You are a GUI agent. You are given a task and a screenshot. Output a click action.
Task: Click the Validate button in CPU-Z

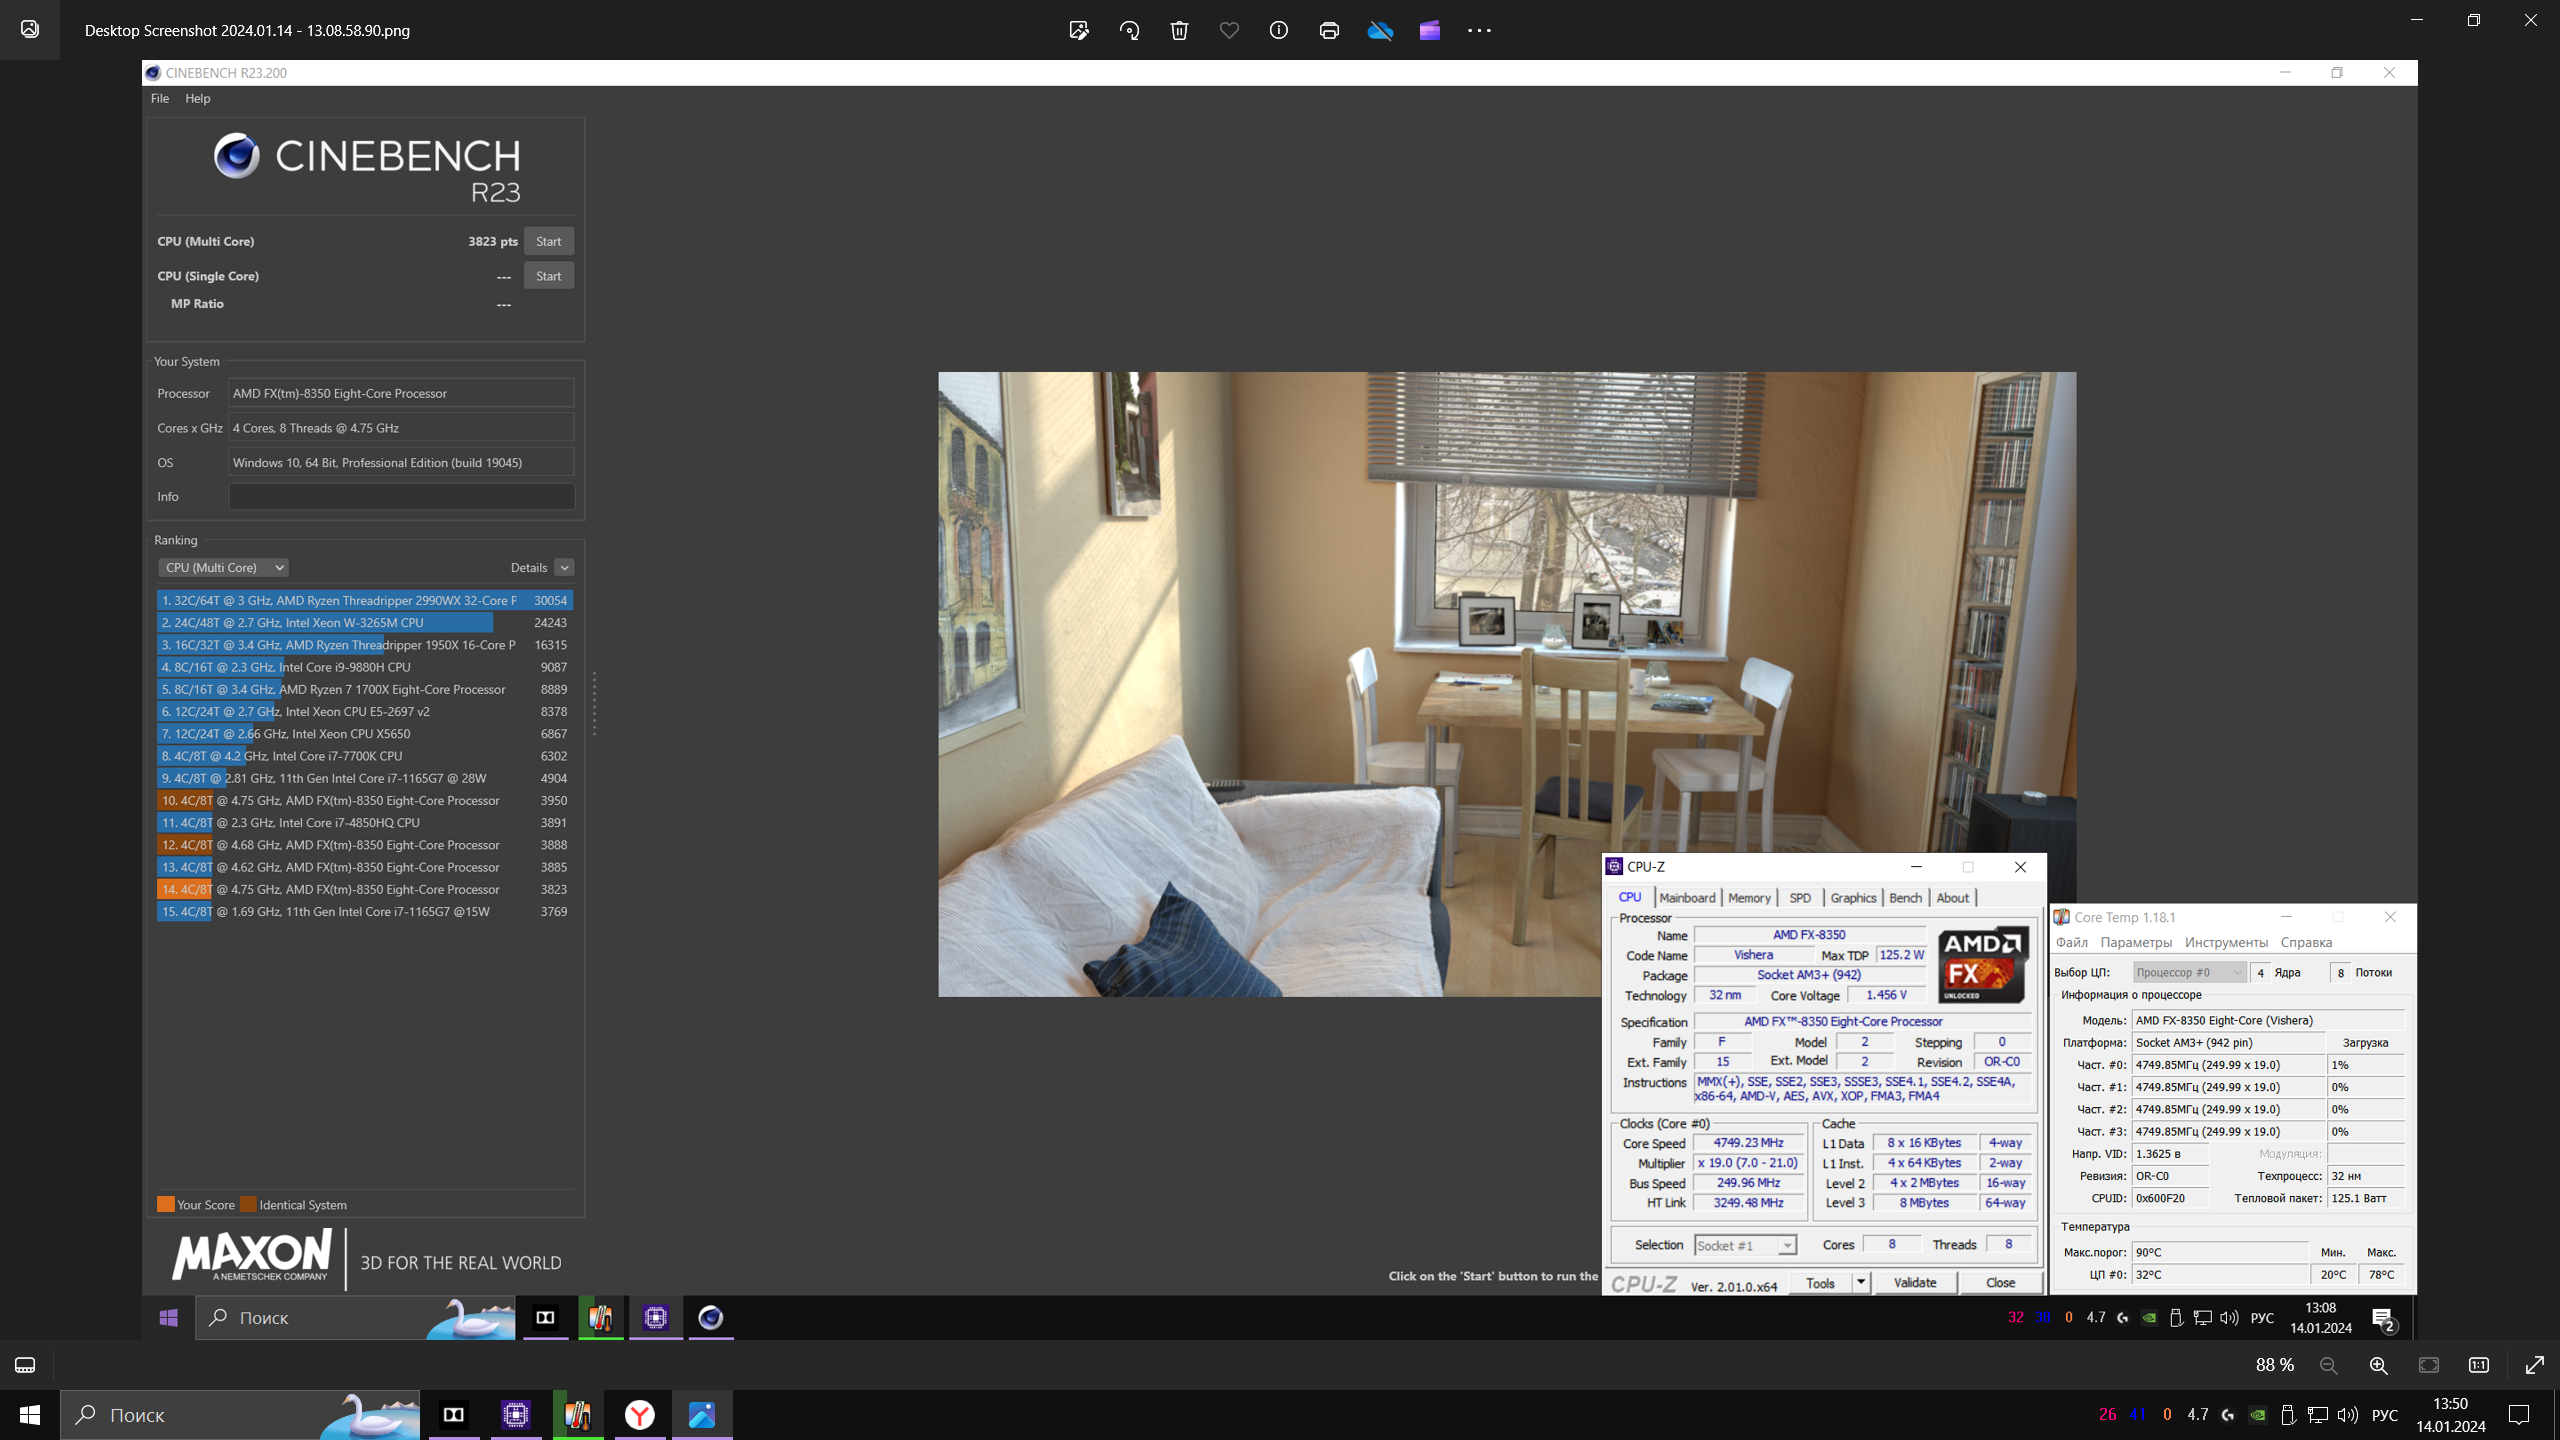[1914, 1282]
